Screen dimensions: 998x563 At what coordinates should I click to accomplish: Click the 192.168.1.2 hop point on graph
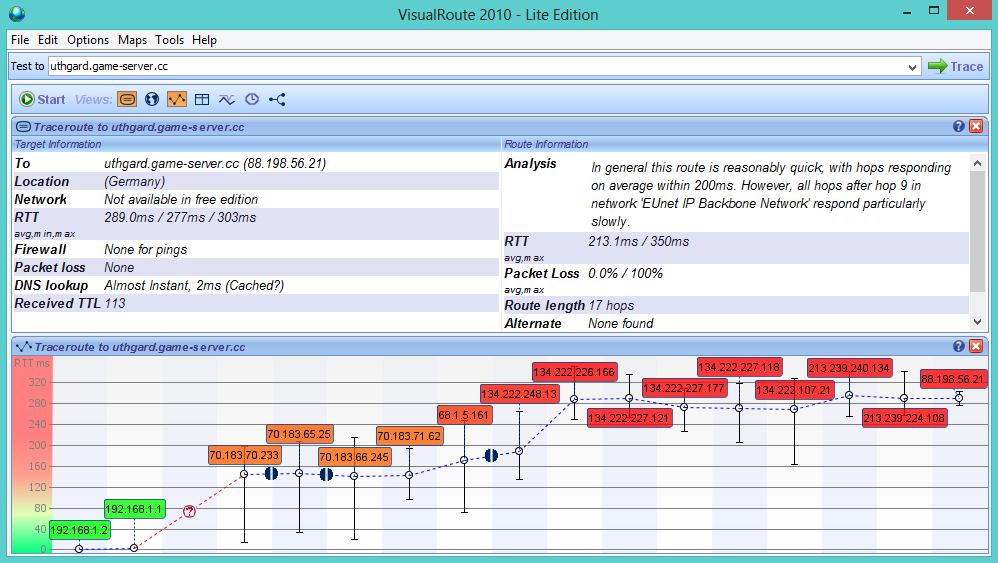click(79, 548)
